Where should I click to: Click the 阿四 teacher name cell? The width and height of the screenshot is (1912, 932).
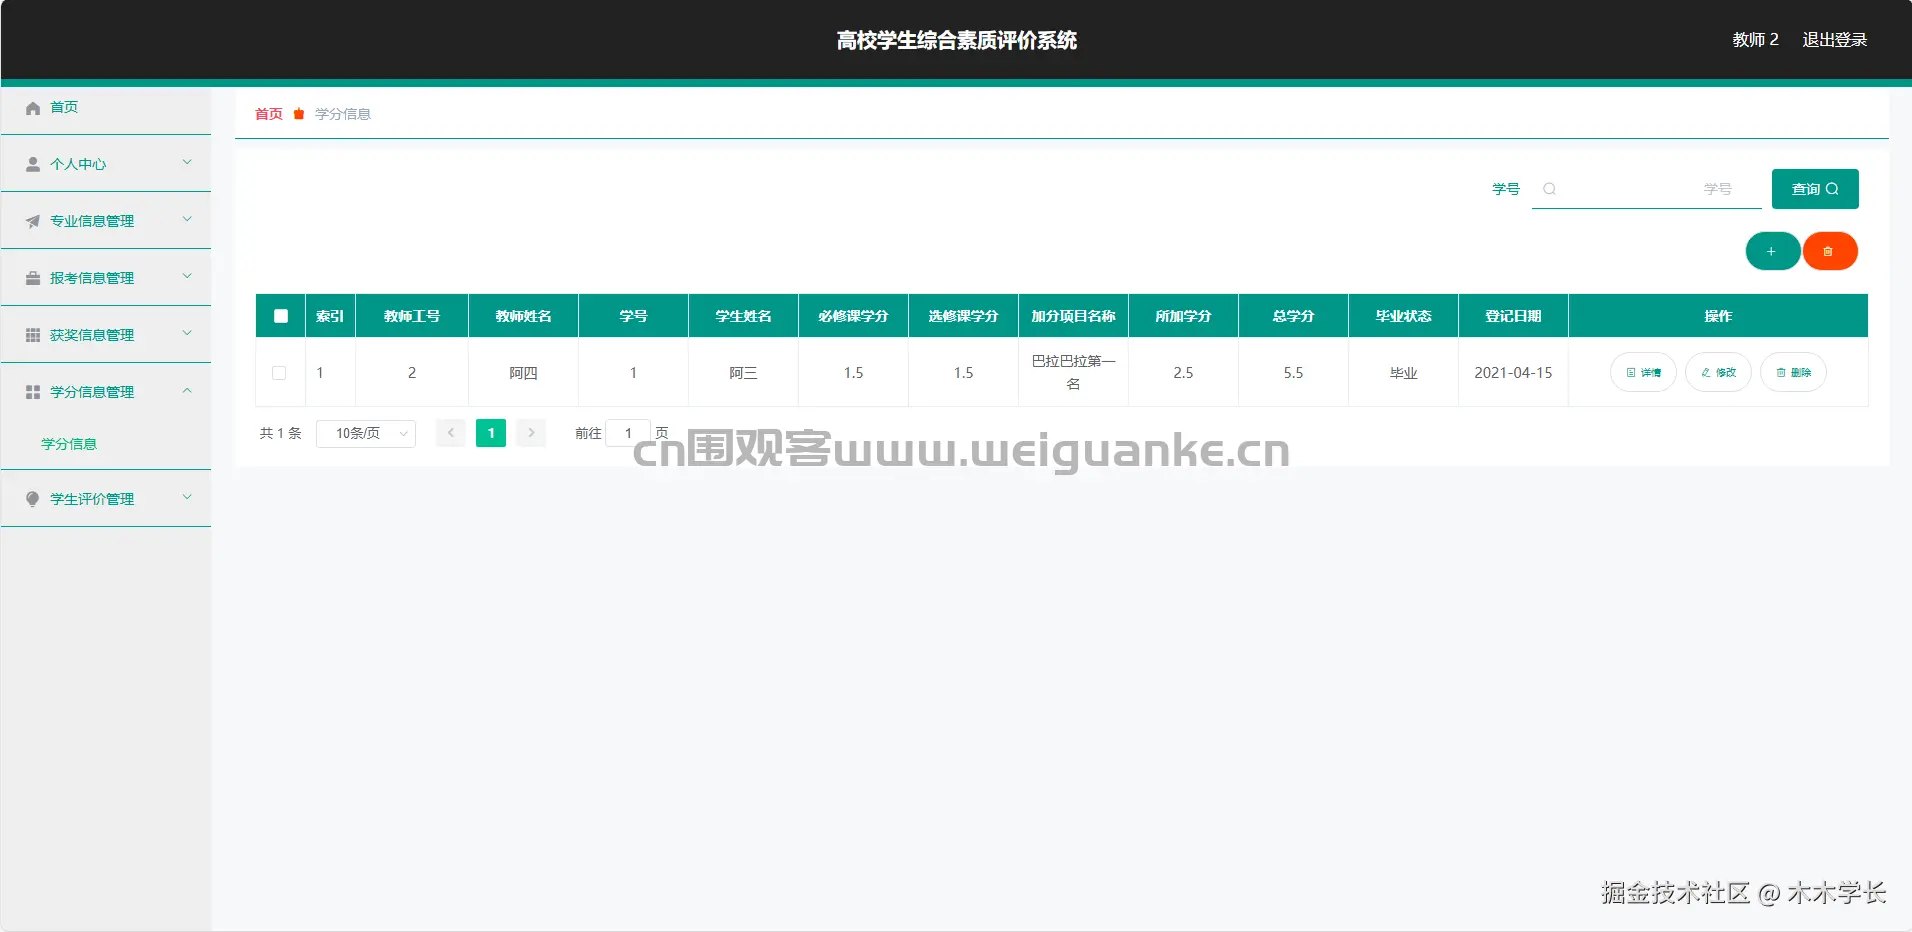pos(523,373)
